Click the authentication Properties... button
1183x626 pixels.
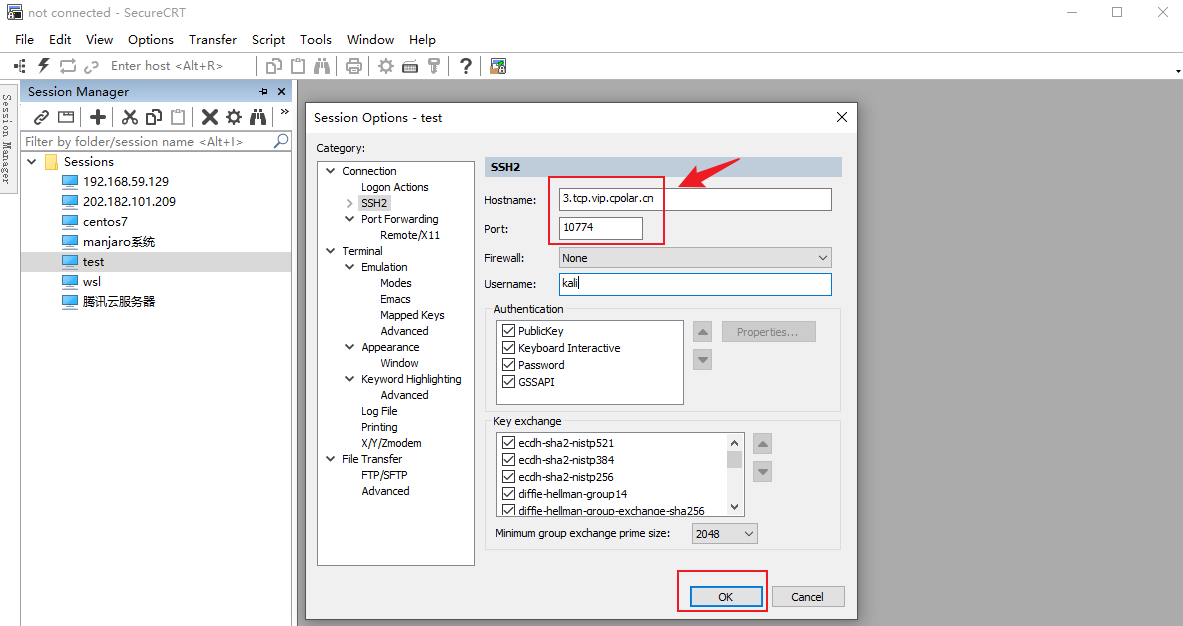(768, 332)
